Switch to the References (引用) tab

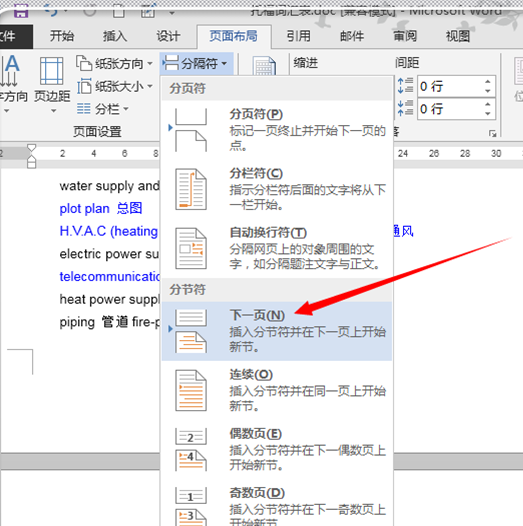(298, 36)
